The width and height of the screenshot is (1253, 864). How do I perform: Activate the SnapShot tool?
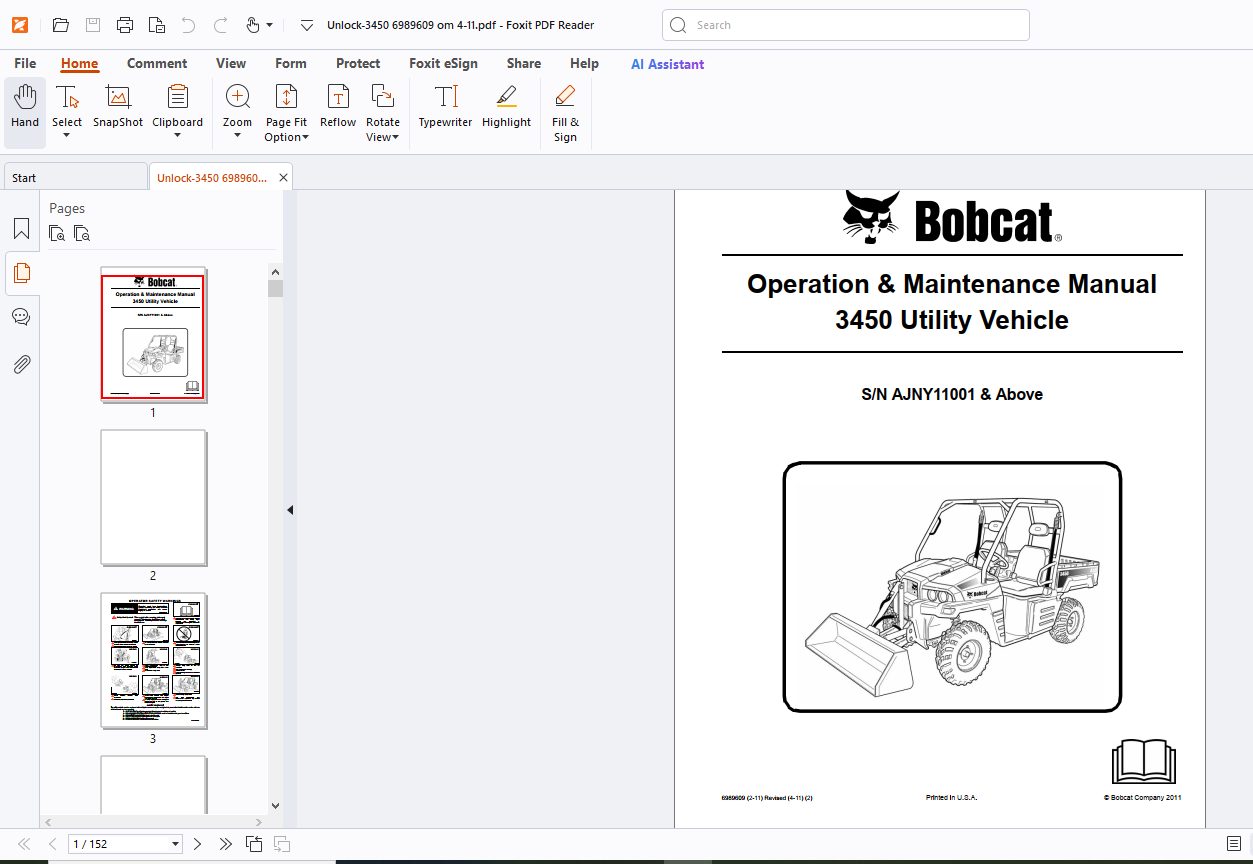118,105
